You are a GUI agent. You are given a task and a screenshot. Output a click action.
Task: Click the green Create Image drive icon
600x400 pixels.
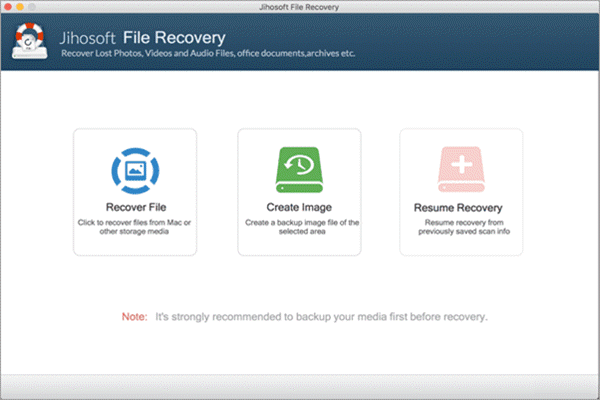pyautogui.click(x=299, y=170)
